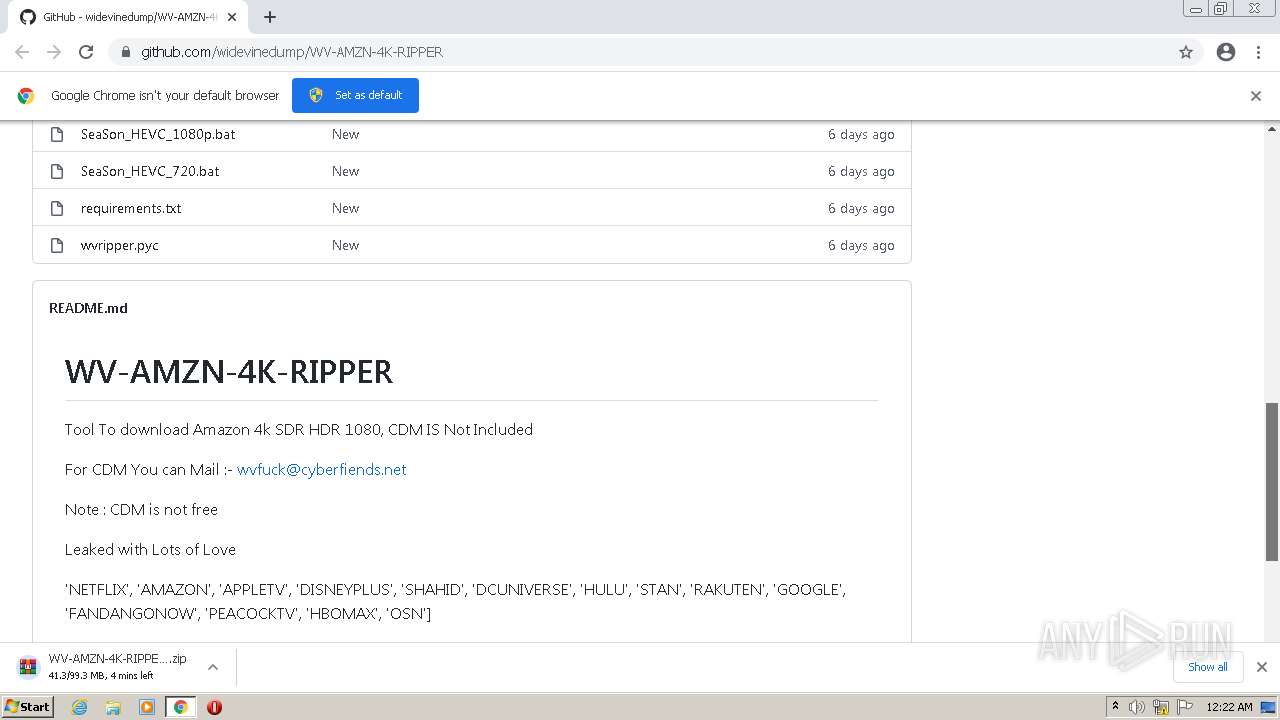
Task: Click the taskbar clock 12:22 AM
Action: click(1229, 707)
